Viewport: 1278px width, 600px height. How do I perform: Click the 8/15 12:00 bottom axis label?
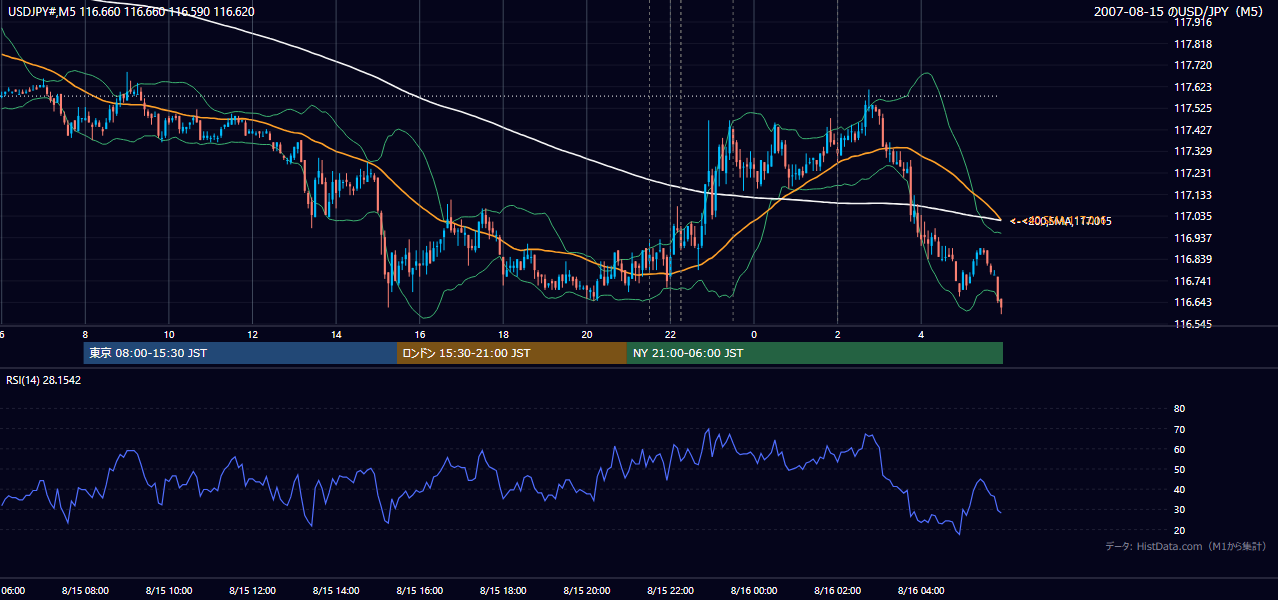point(253,590)
